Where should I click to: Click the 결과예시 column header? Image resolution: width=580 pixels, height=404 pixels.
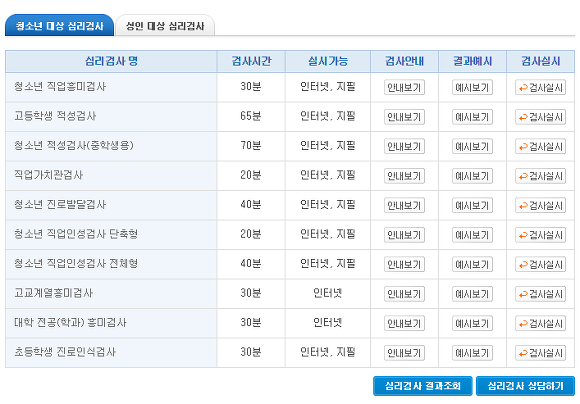point(472,61)
